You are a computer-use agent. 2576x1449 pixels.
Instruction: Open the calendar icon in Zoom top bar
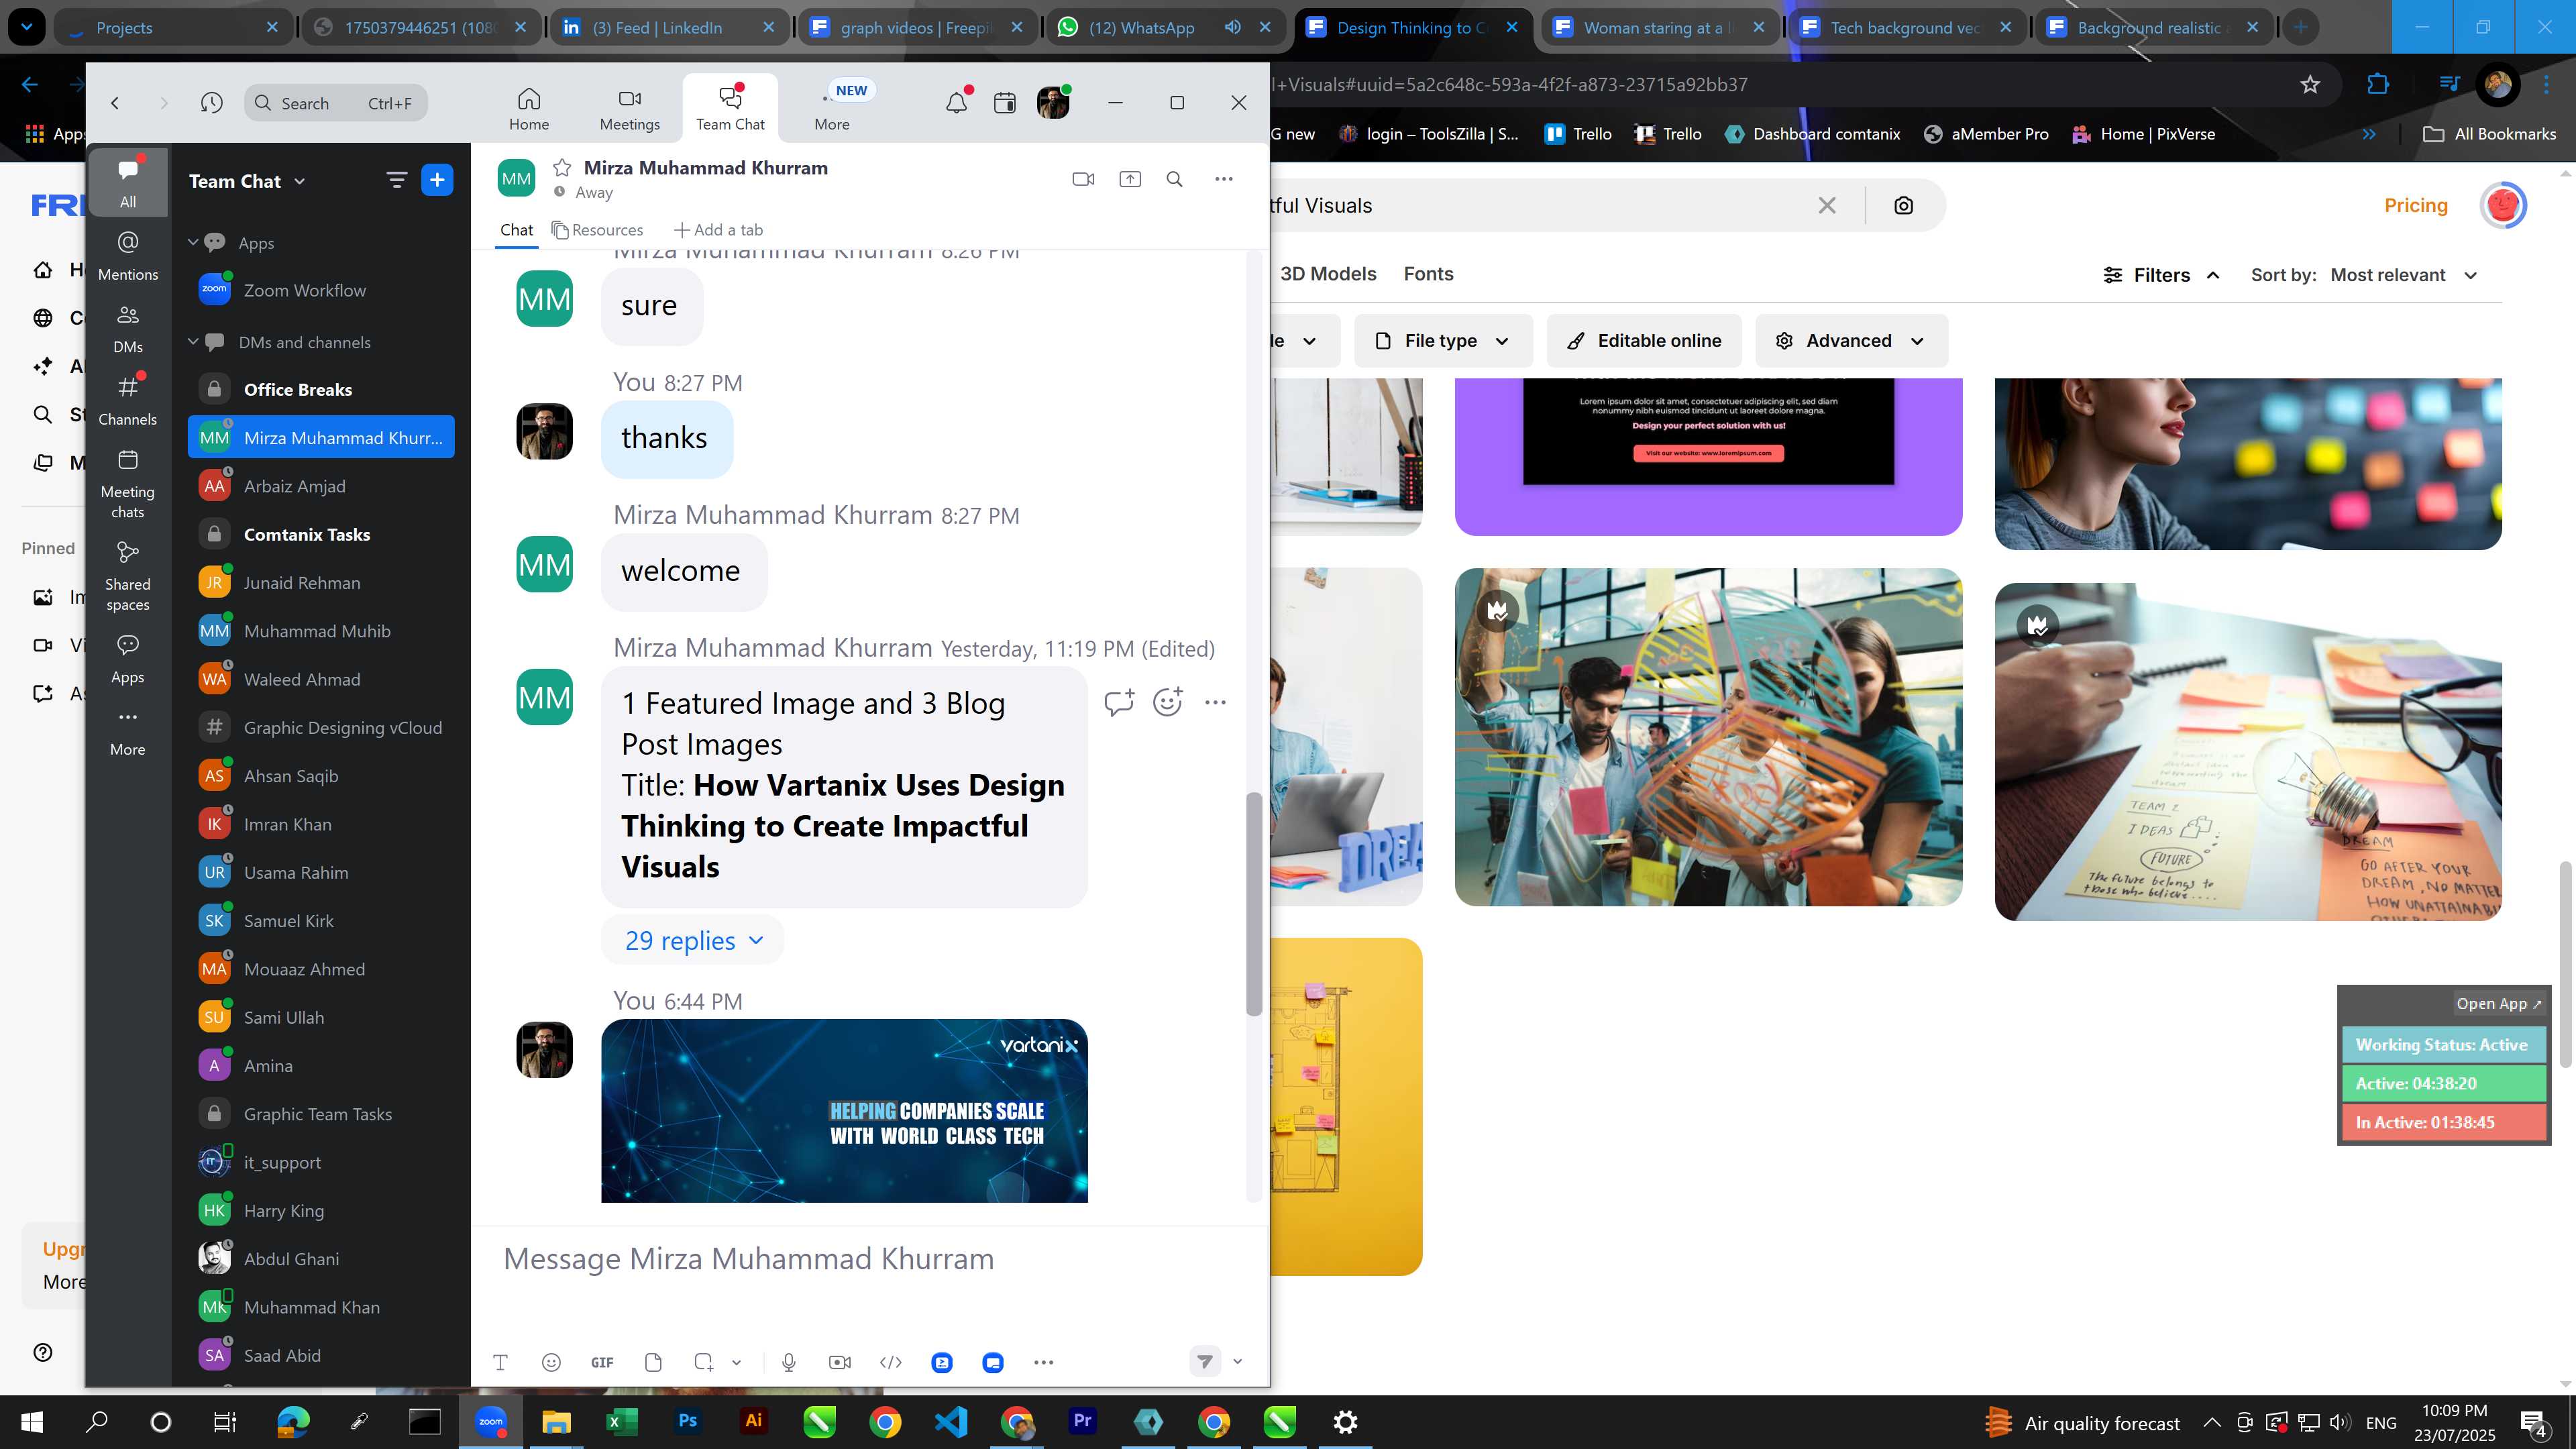pyautogui.click(x=1005, y=102)
